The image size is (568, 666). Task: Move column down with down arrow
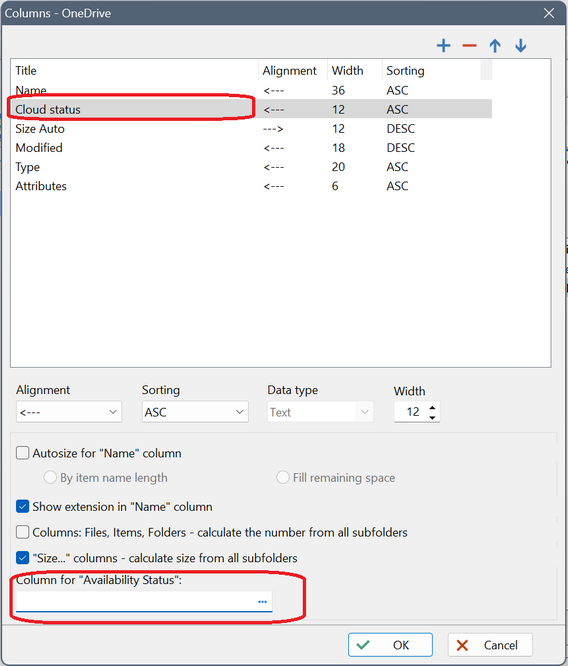point(520,45)
